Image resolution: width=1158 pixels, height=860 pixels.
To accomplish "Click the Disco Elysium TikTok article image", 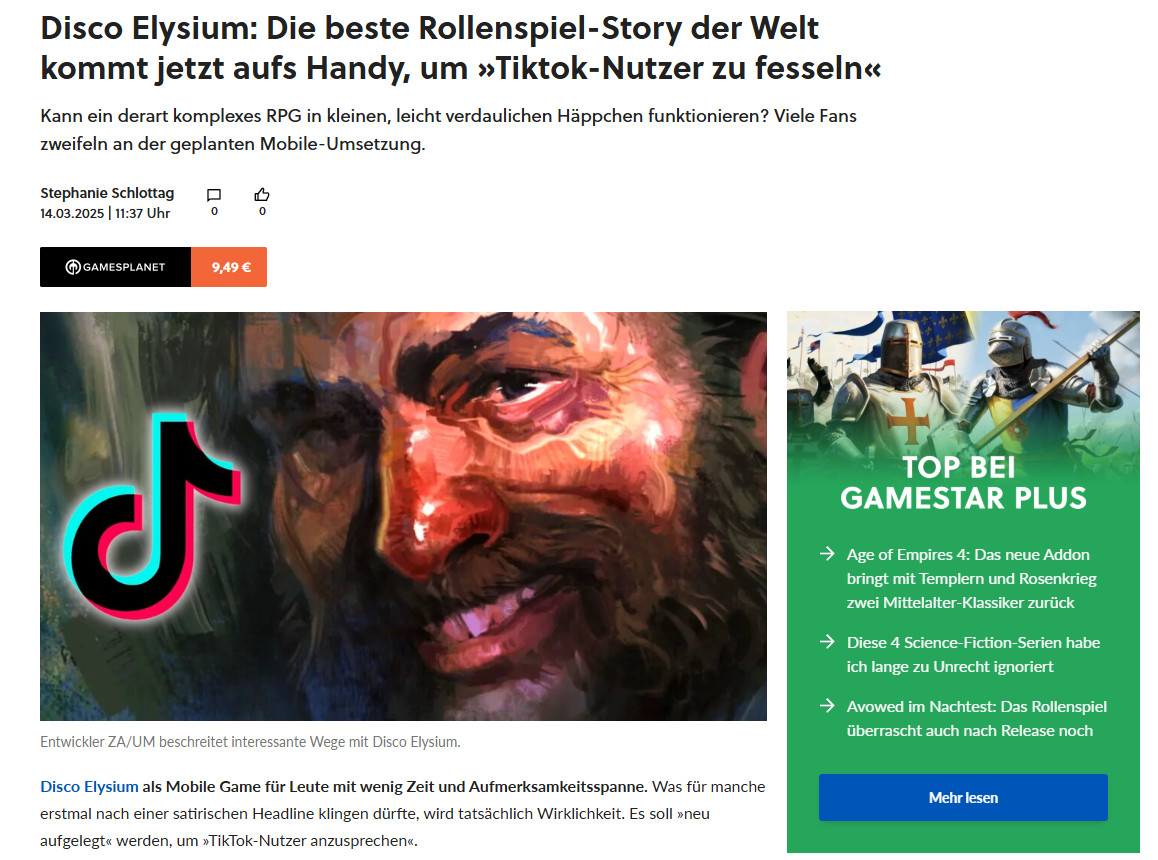I will click(403, 516).
